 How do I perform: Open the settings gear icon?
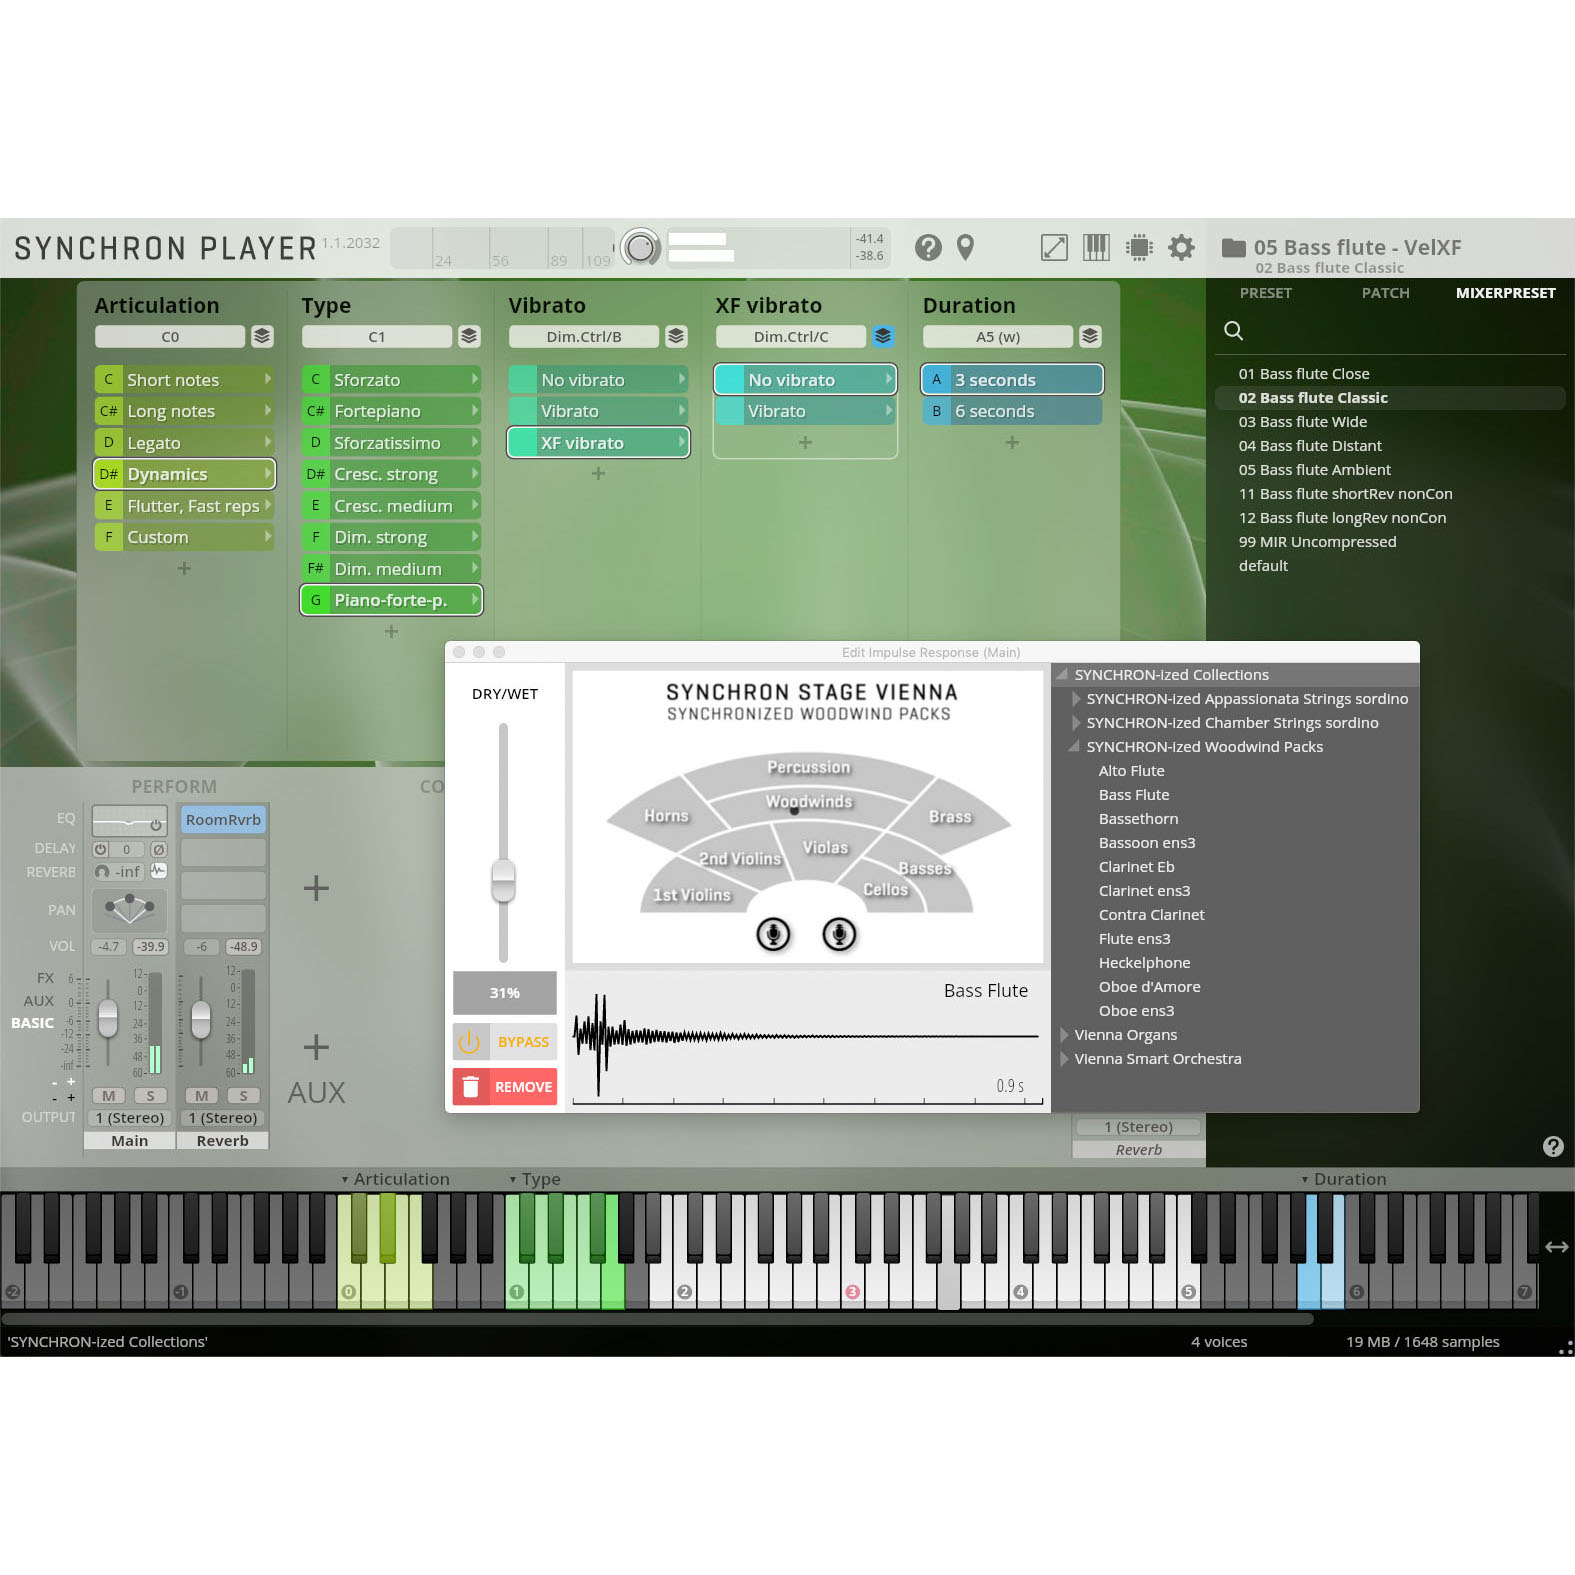[x=1181, y=247]
